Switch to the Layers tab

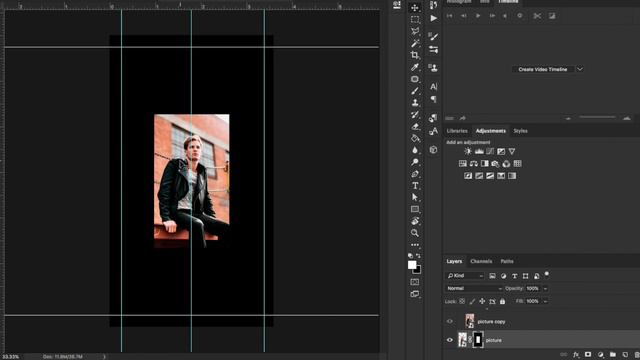(454, 261)
